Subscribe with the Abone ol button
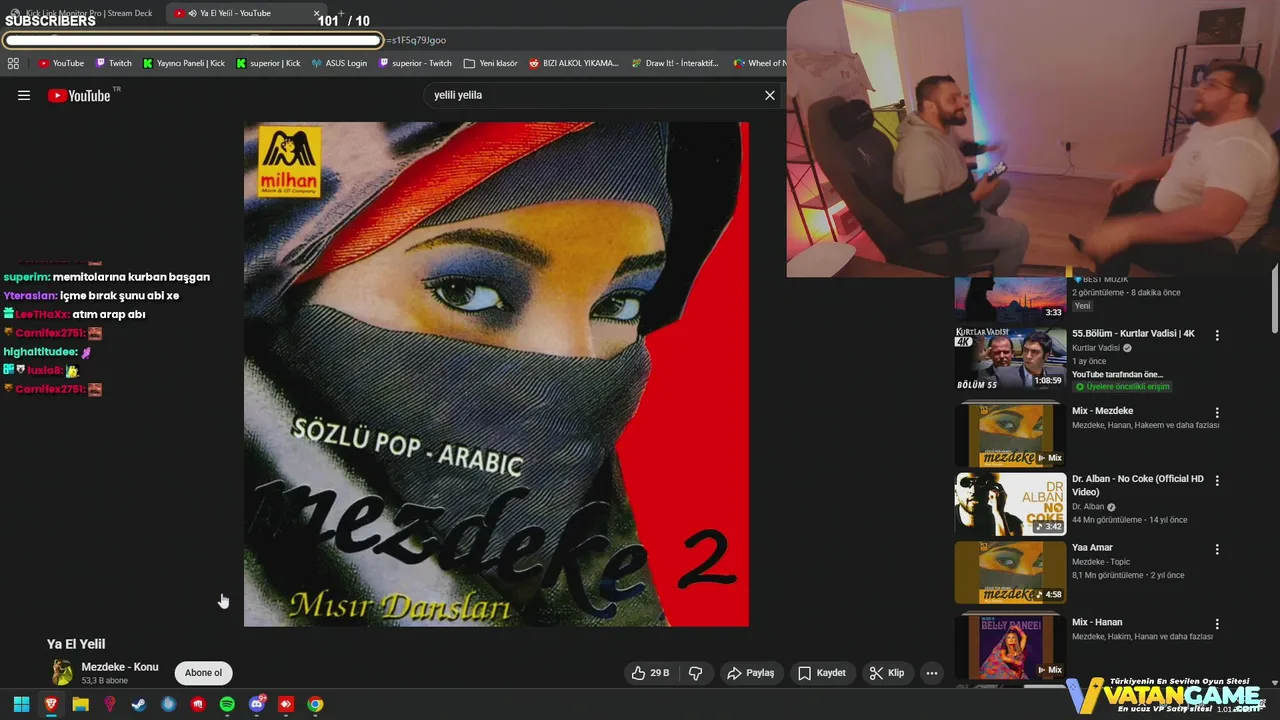Image resolution: width=1280 pixels, height=720 pixels. coord(203,673)
